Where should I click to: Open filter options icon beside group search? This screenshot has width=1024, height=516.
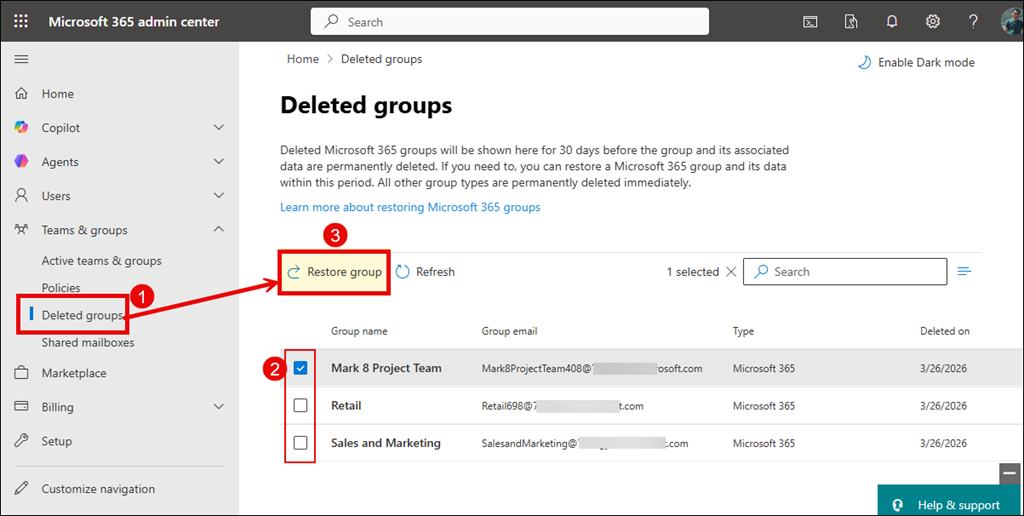point(965,271)
